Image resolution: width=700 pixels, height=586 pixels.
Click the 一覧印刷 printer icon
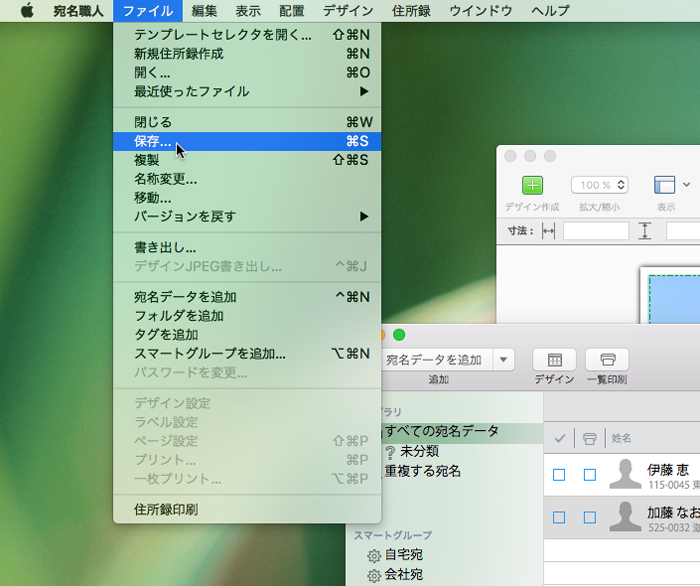tap(606, 360)
